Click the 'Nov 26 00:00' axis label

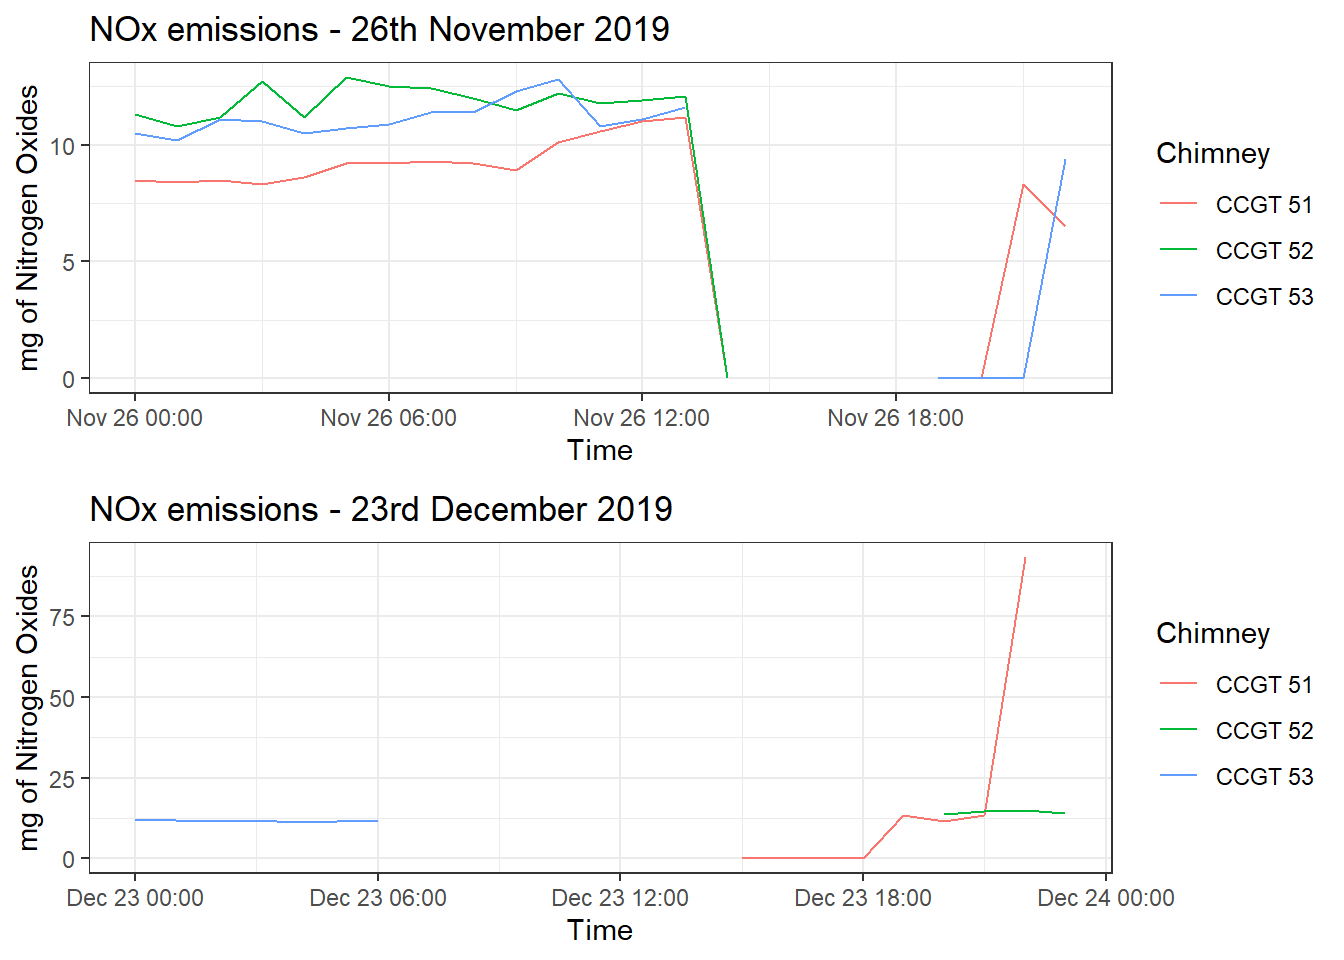pos(135,418)
